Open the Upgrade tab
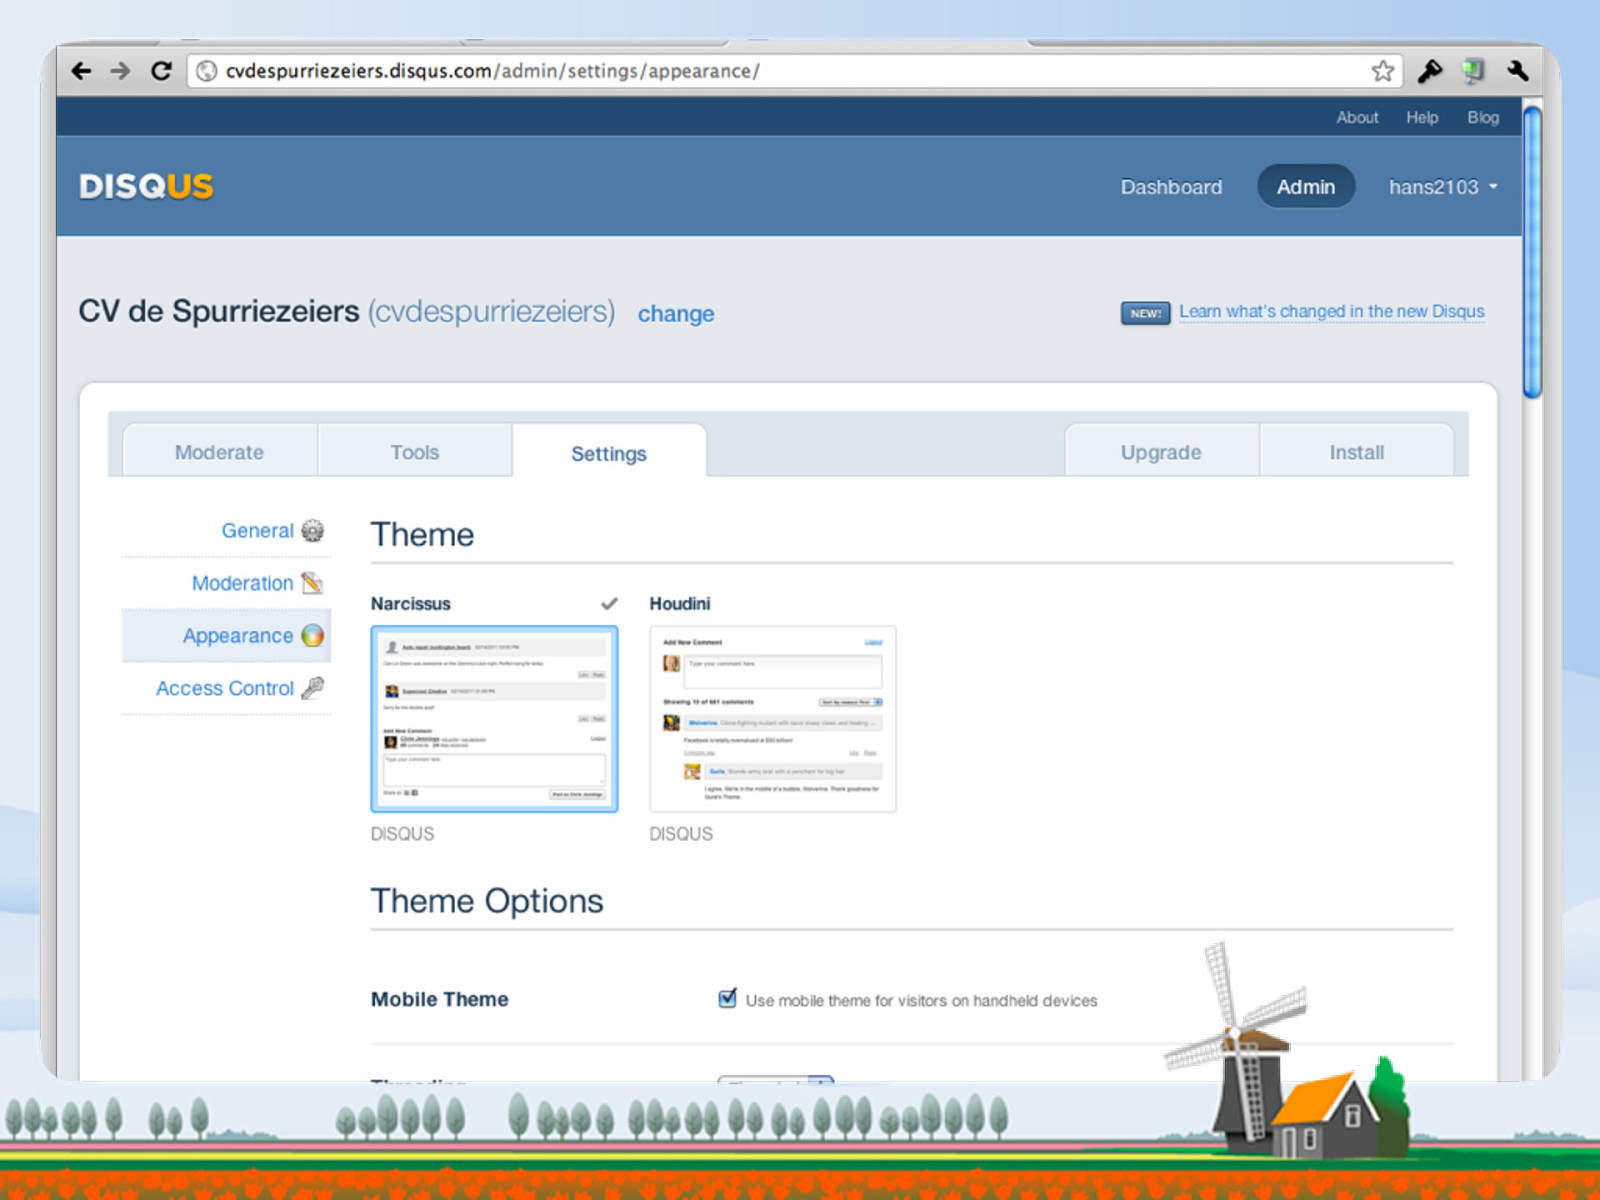The height and width of the screenshot is (1200, 1600). (1161, 452)
